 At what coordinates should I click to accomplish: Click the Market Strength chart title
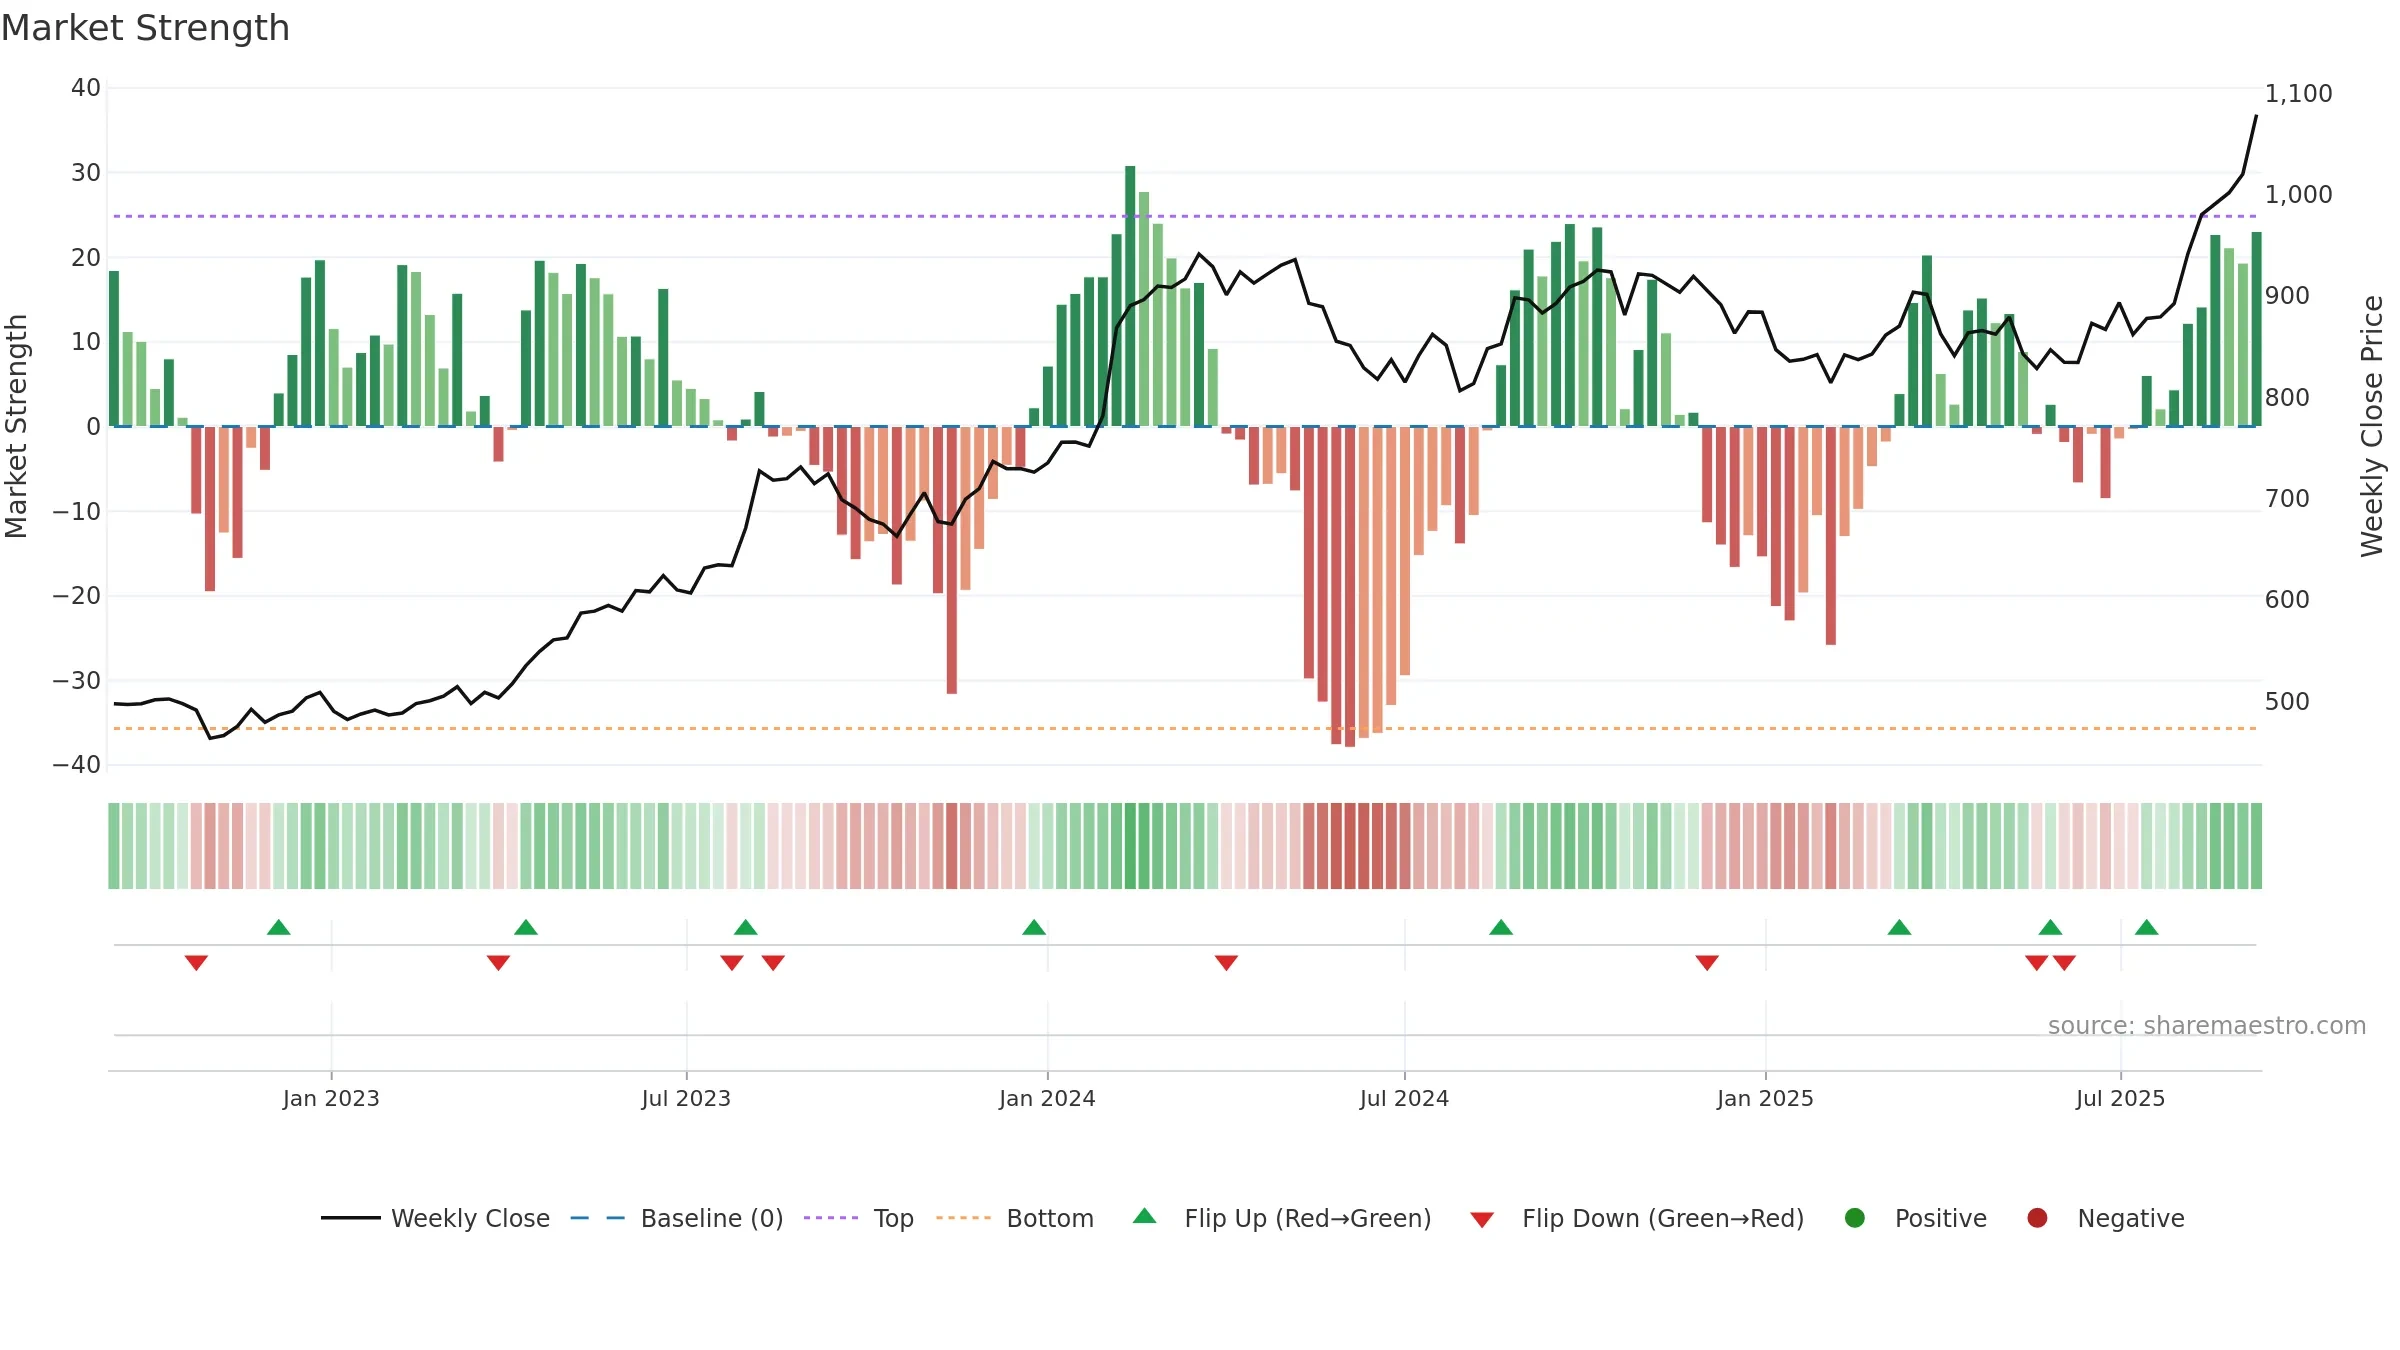(x=145, y=28)
